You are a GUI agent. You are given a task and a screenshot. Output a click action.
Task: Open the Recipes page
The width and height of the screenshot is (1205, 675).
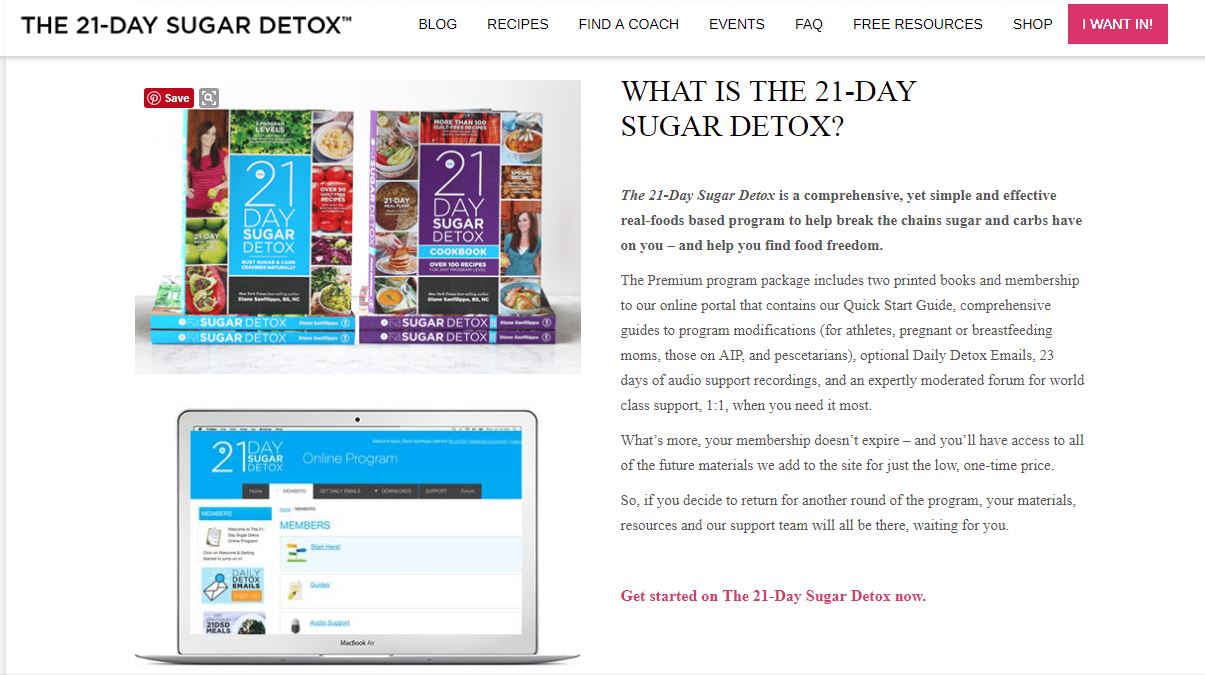pyautogui.click(x=518, y=24)
